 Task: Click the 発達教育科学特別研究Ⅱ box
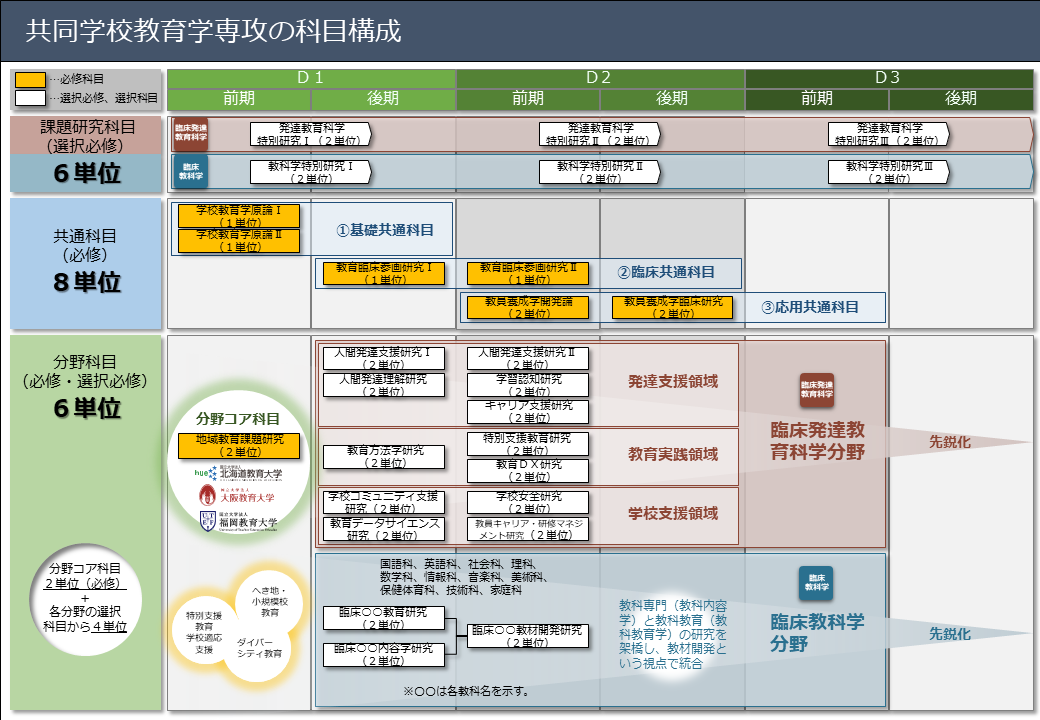pyautogui.click(x=600, y=134)
